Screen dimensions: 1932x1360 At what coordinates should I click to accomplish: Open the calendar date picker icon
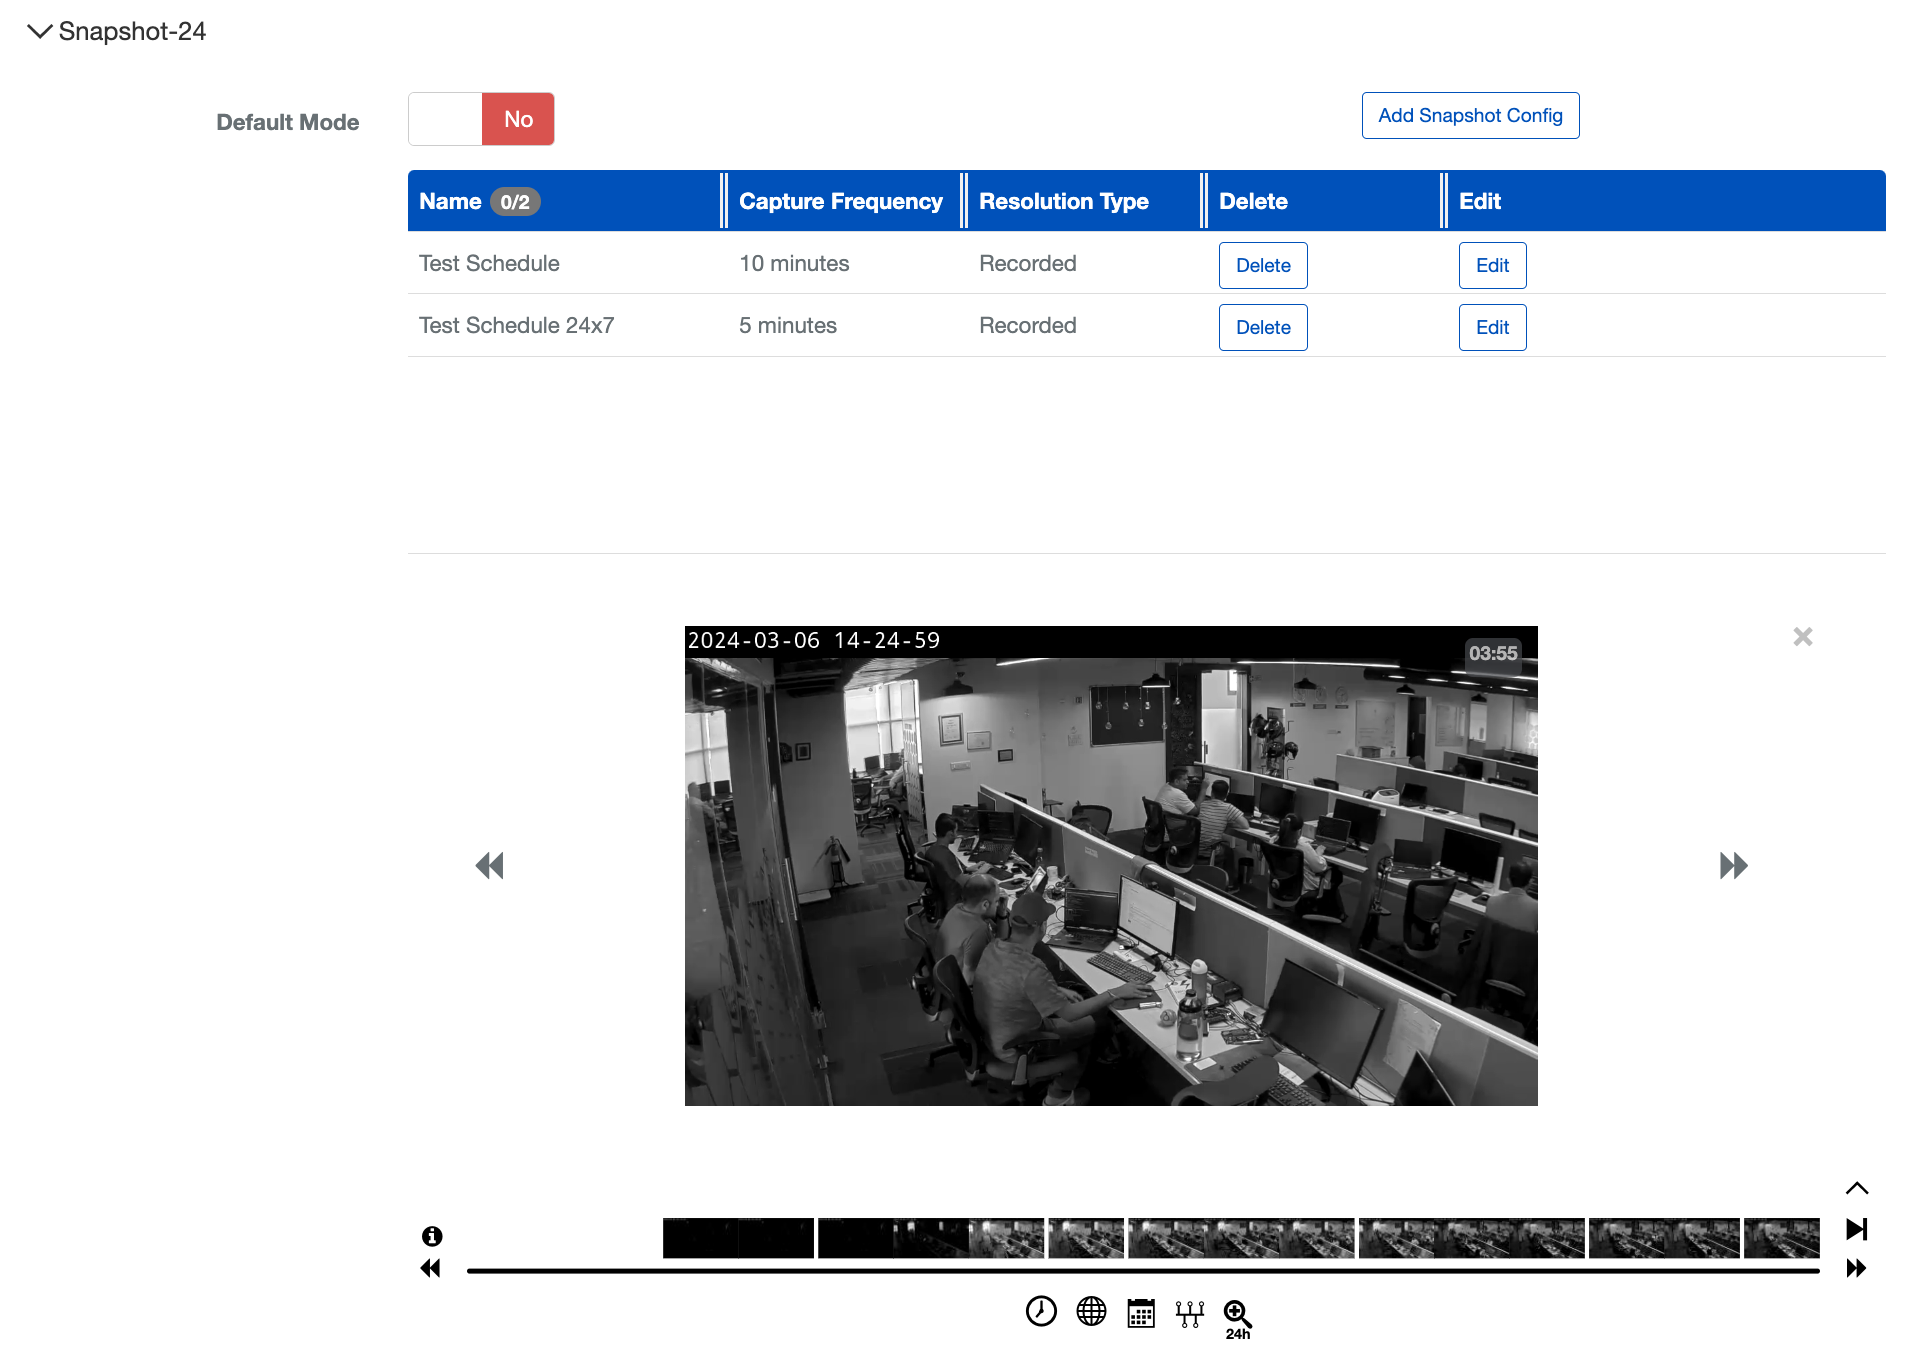pos(1141,1313)
